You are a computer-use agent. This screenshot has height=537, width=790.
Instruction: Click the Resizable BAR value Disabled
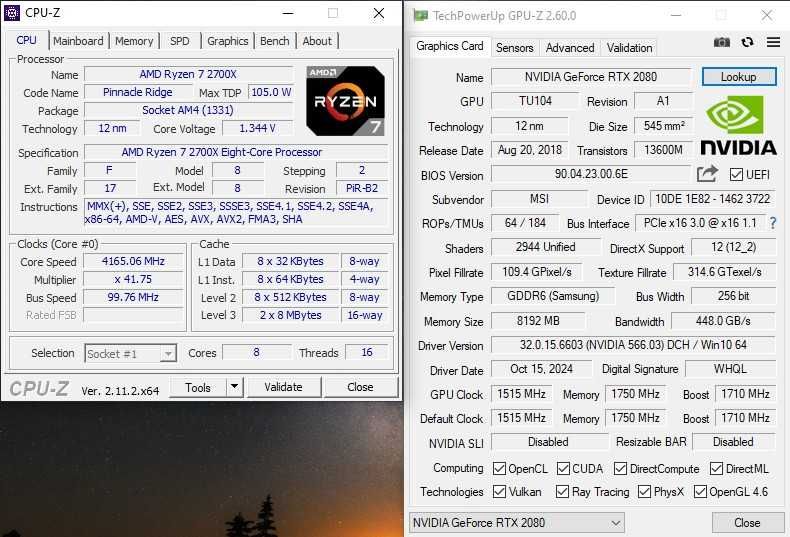[734, 442]
